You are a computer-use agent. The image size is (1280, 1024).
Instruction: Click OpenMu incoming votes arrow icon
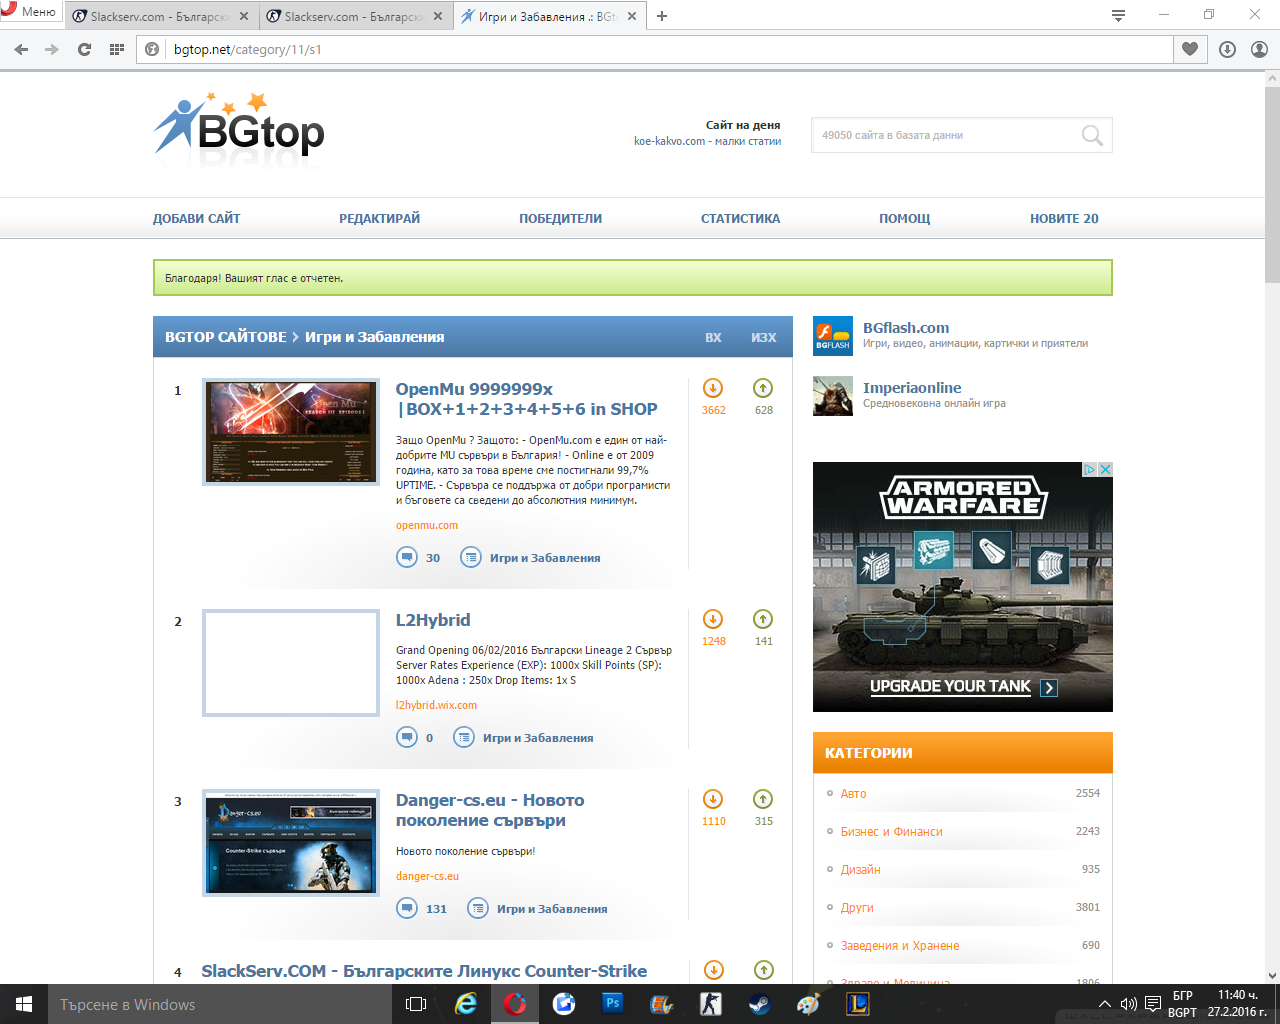713,388
